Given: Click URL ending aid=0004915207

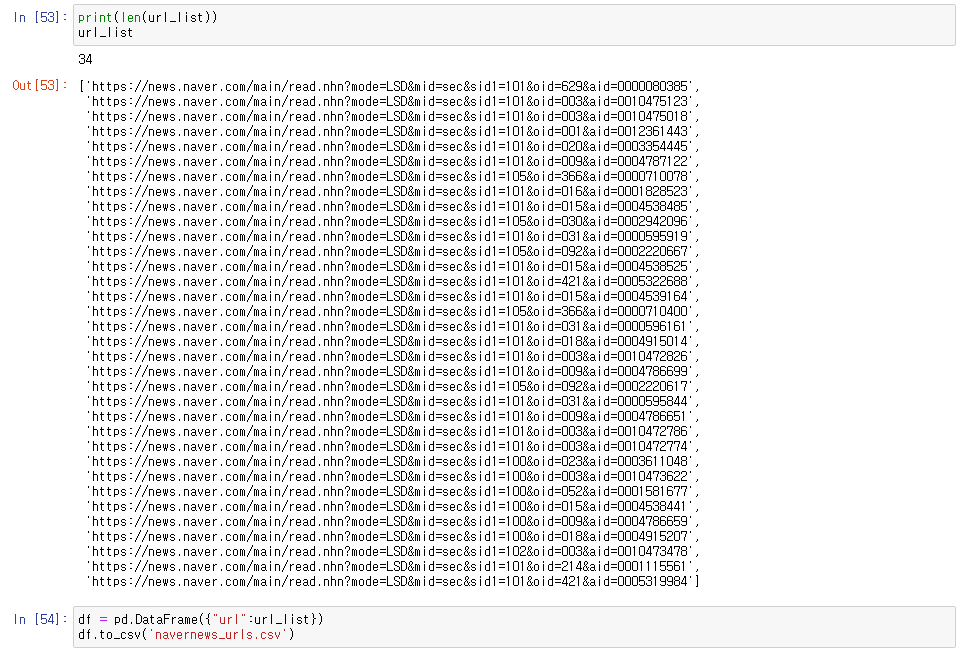Looking at the screenshot, I should (x=390, y=537).
